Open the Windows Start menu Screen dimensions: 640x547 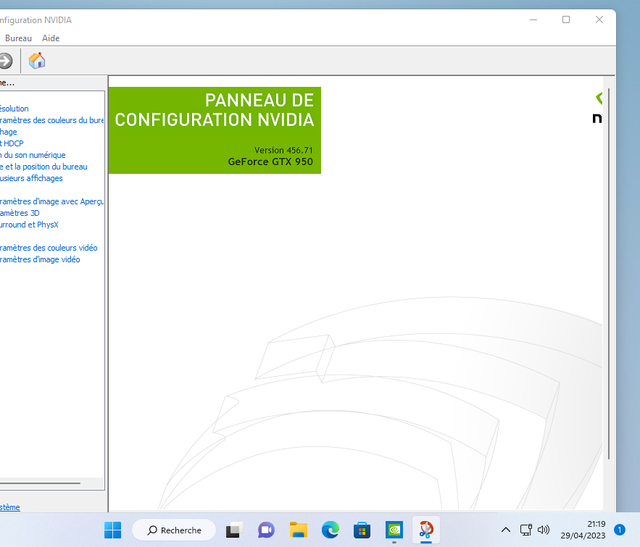113,530
